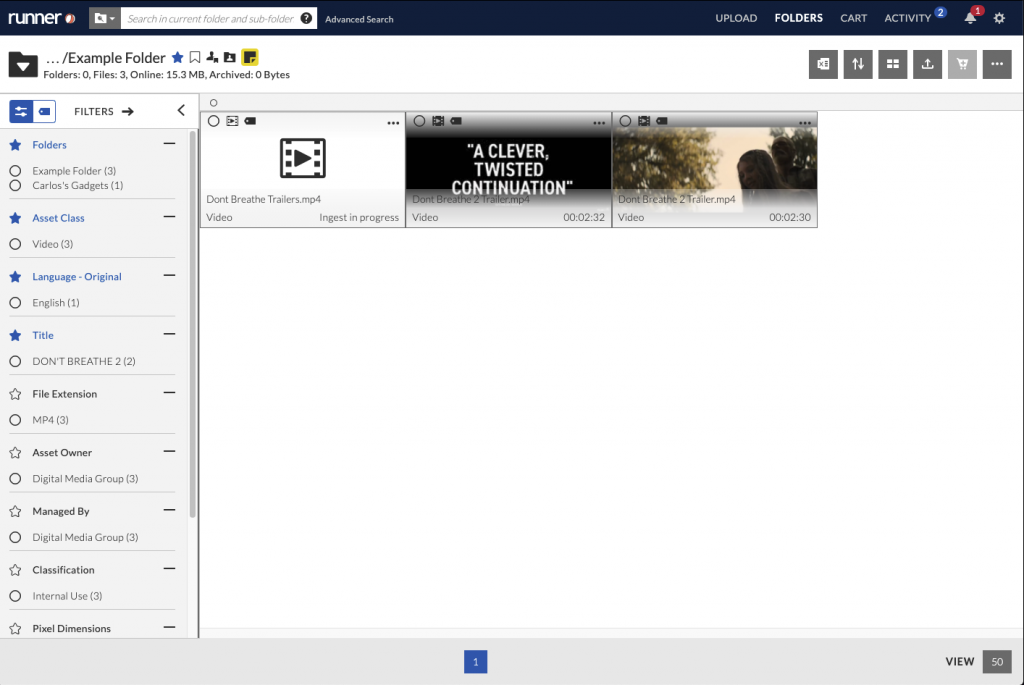Open the yellow folder notes icon
Viewport: 1024px width, 685px height.
pyautogui.click(x=249, y=57)
